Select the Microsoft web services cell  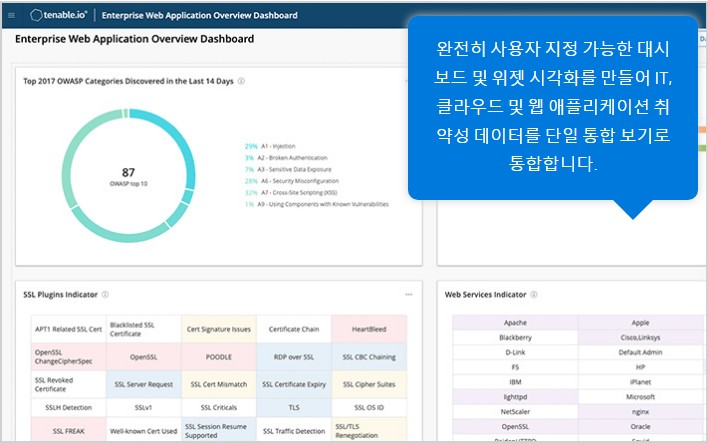(x=641, y=397)
